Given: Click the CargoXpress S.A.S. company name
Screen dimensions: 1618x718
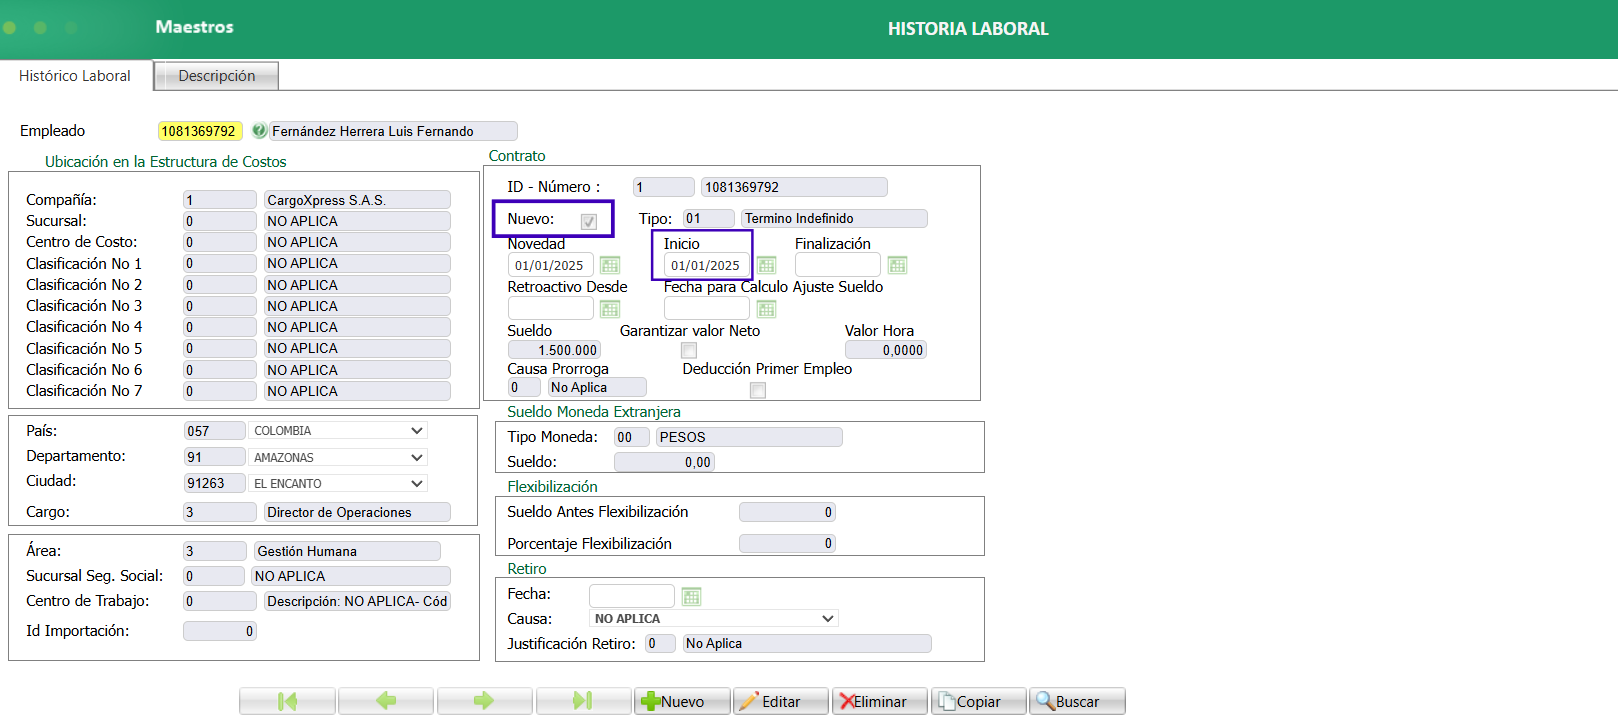Looking at the screenshot, I should [x=357, y=200].
